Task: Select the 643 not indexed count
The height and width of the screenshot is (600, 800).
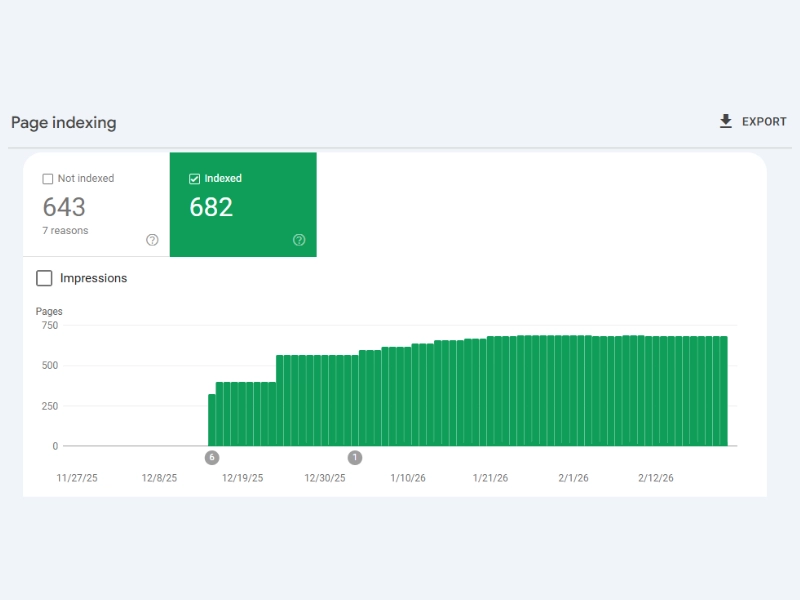Action: [64, 207]
